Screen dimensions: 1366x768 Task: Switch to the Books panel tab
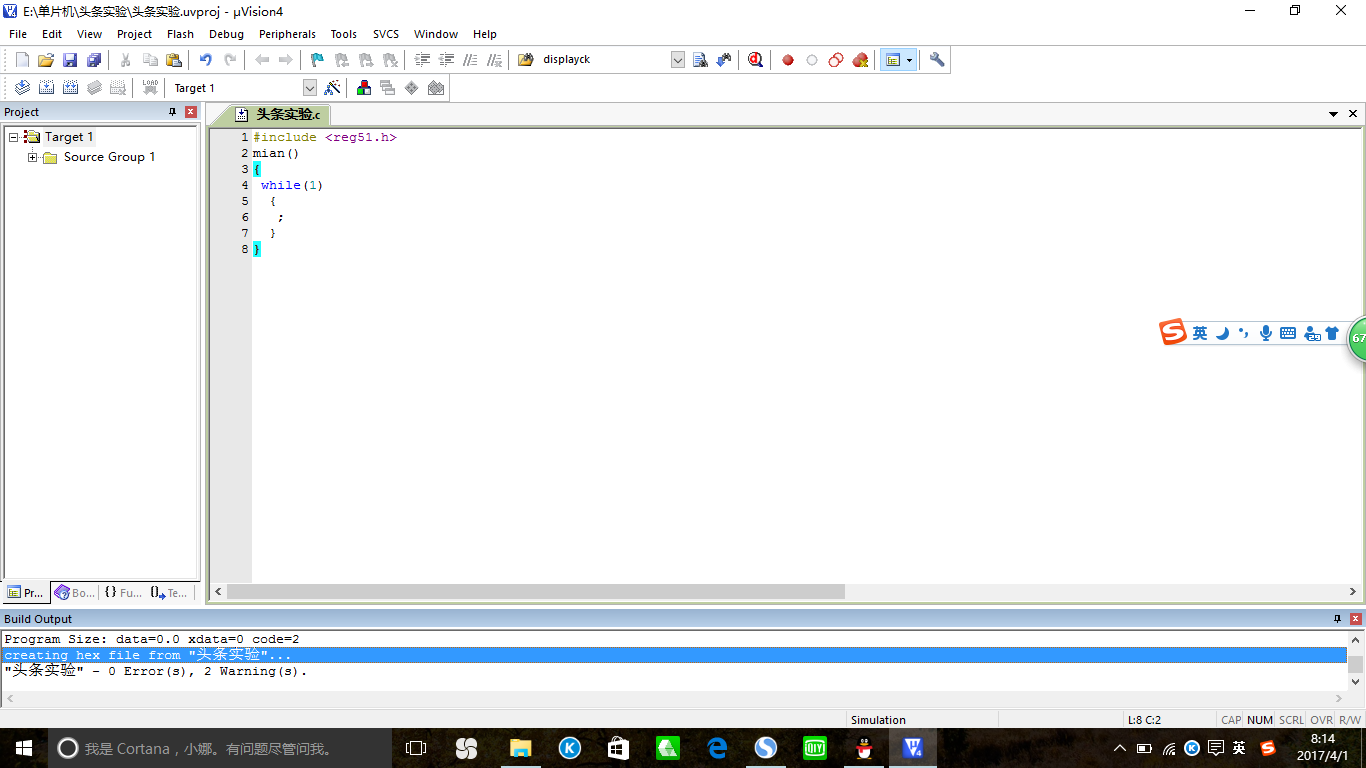point(75,592)
